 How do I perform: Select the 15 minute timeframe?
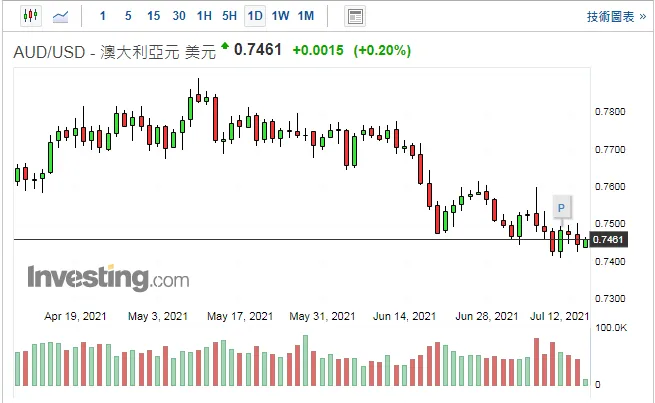pos(153,16)
